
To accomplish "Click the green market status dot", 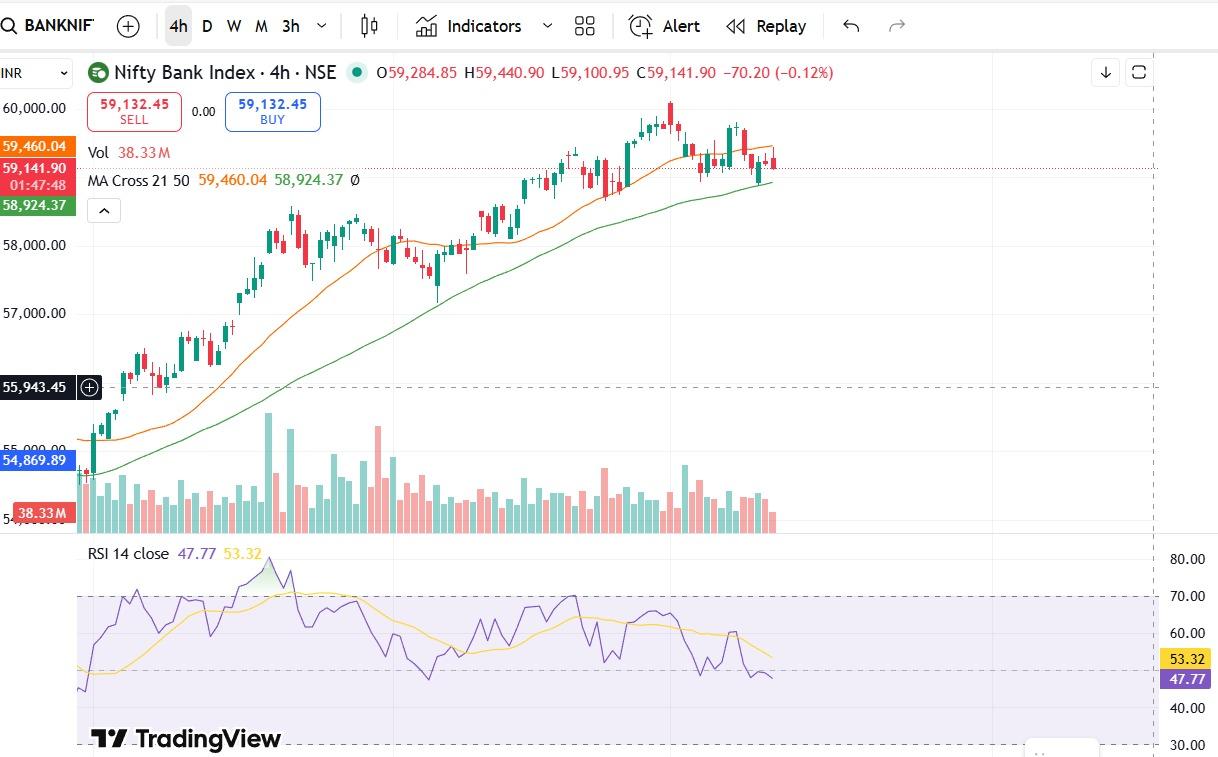I will click(356, 72).
